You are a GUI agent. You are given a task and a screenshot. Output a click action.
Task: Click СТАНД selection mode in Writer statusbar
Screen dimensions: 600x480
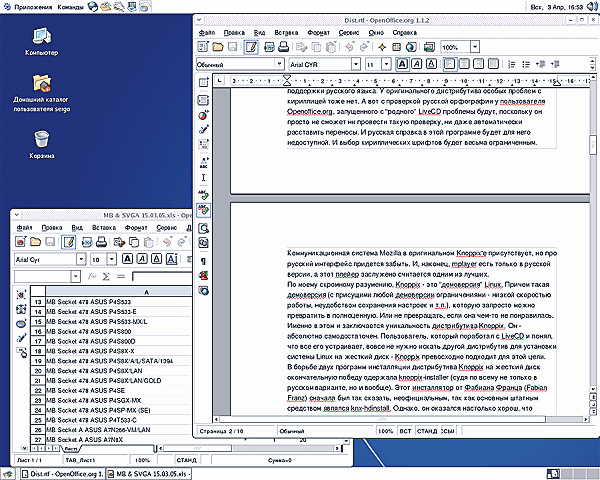pyautogui.click(x=427, y=431)
